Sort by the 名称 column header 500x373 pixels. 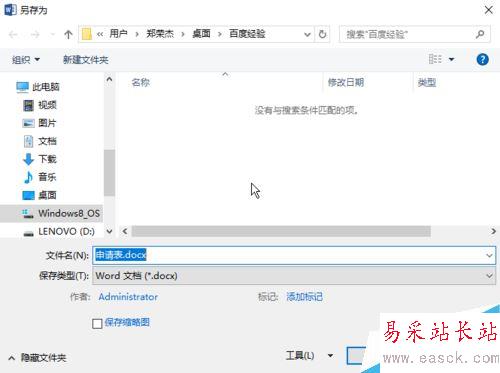[141, 82]
